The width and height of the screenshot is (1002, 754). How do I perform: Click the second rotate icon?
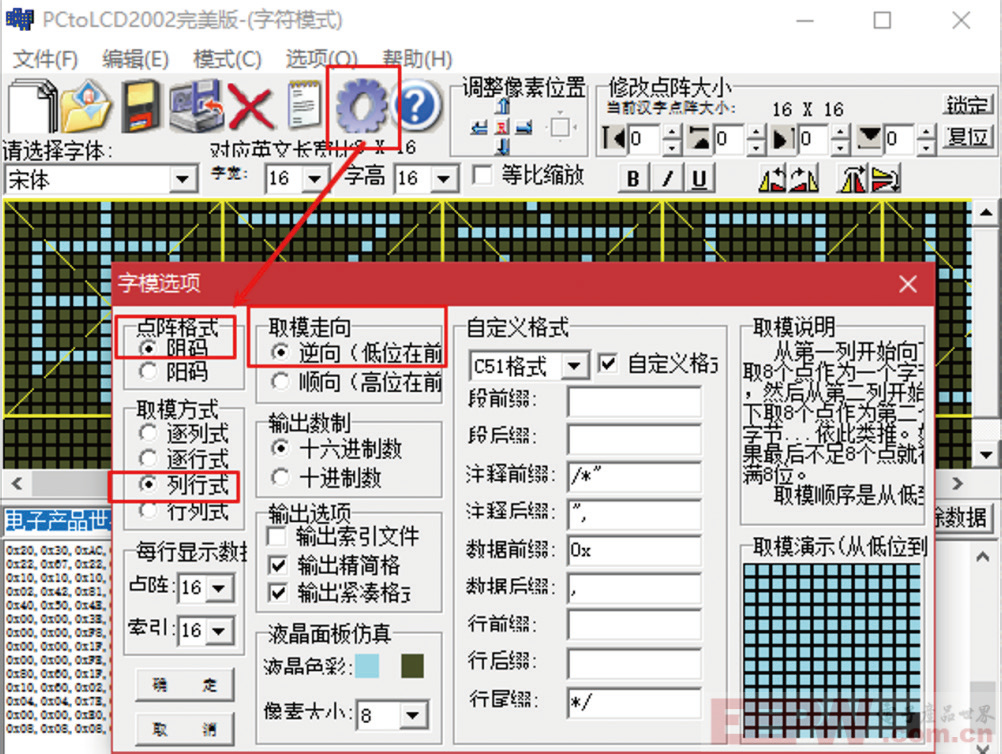click(804, 179)
